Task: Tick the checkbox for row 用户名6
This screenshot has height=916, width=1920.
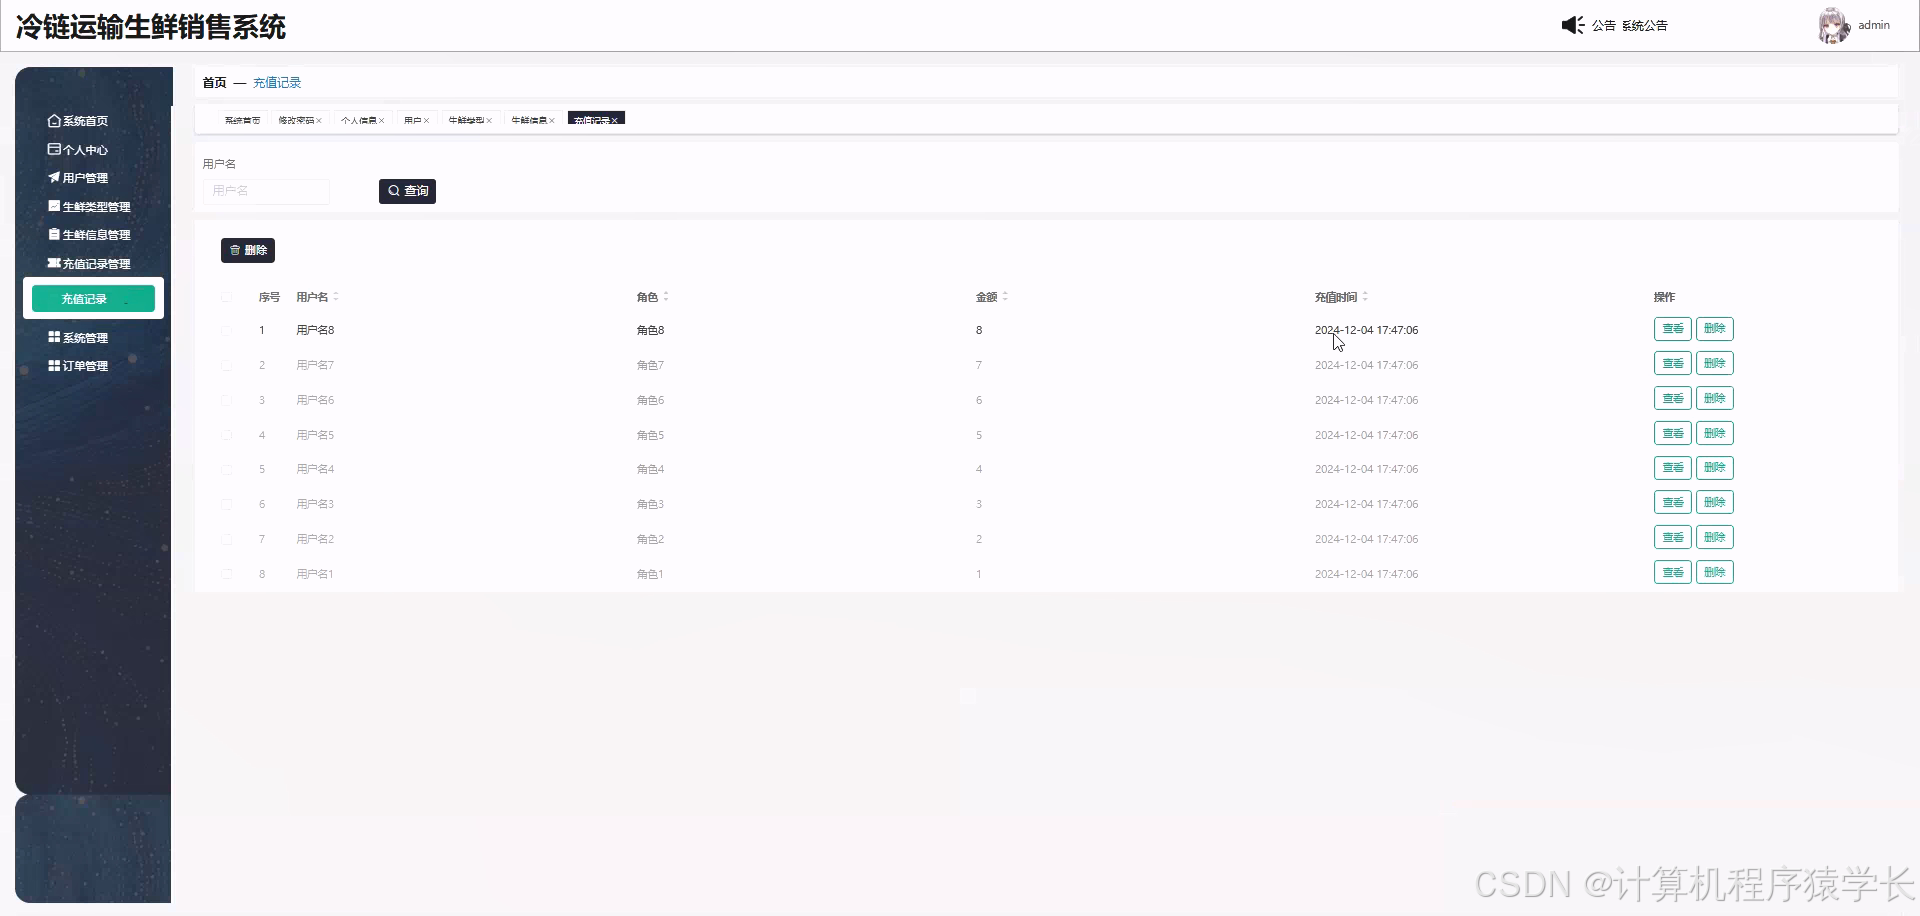Action: coord(227,400)
